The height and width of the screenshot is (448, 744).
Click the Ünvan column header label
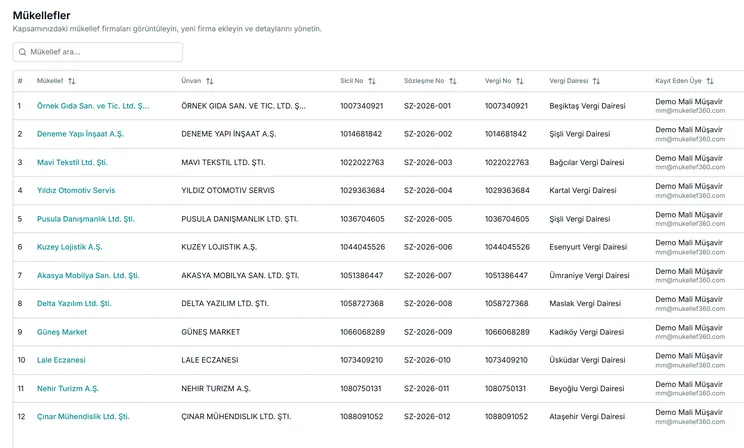[x=191, y=81]
